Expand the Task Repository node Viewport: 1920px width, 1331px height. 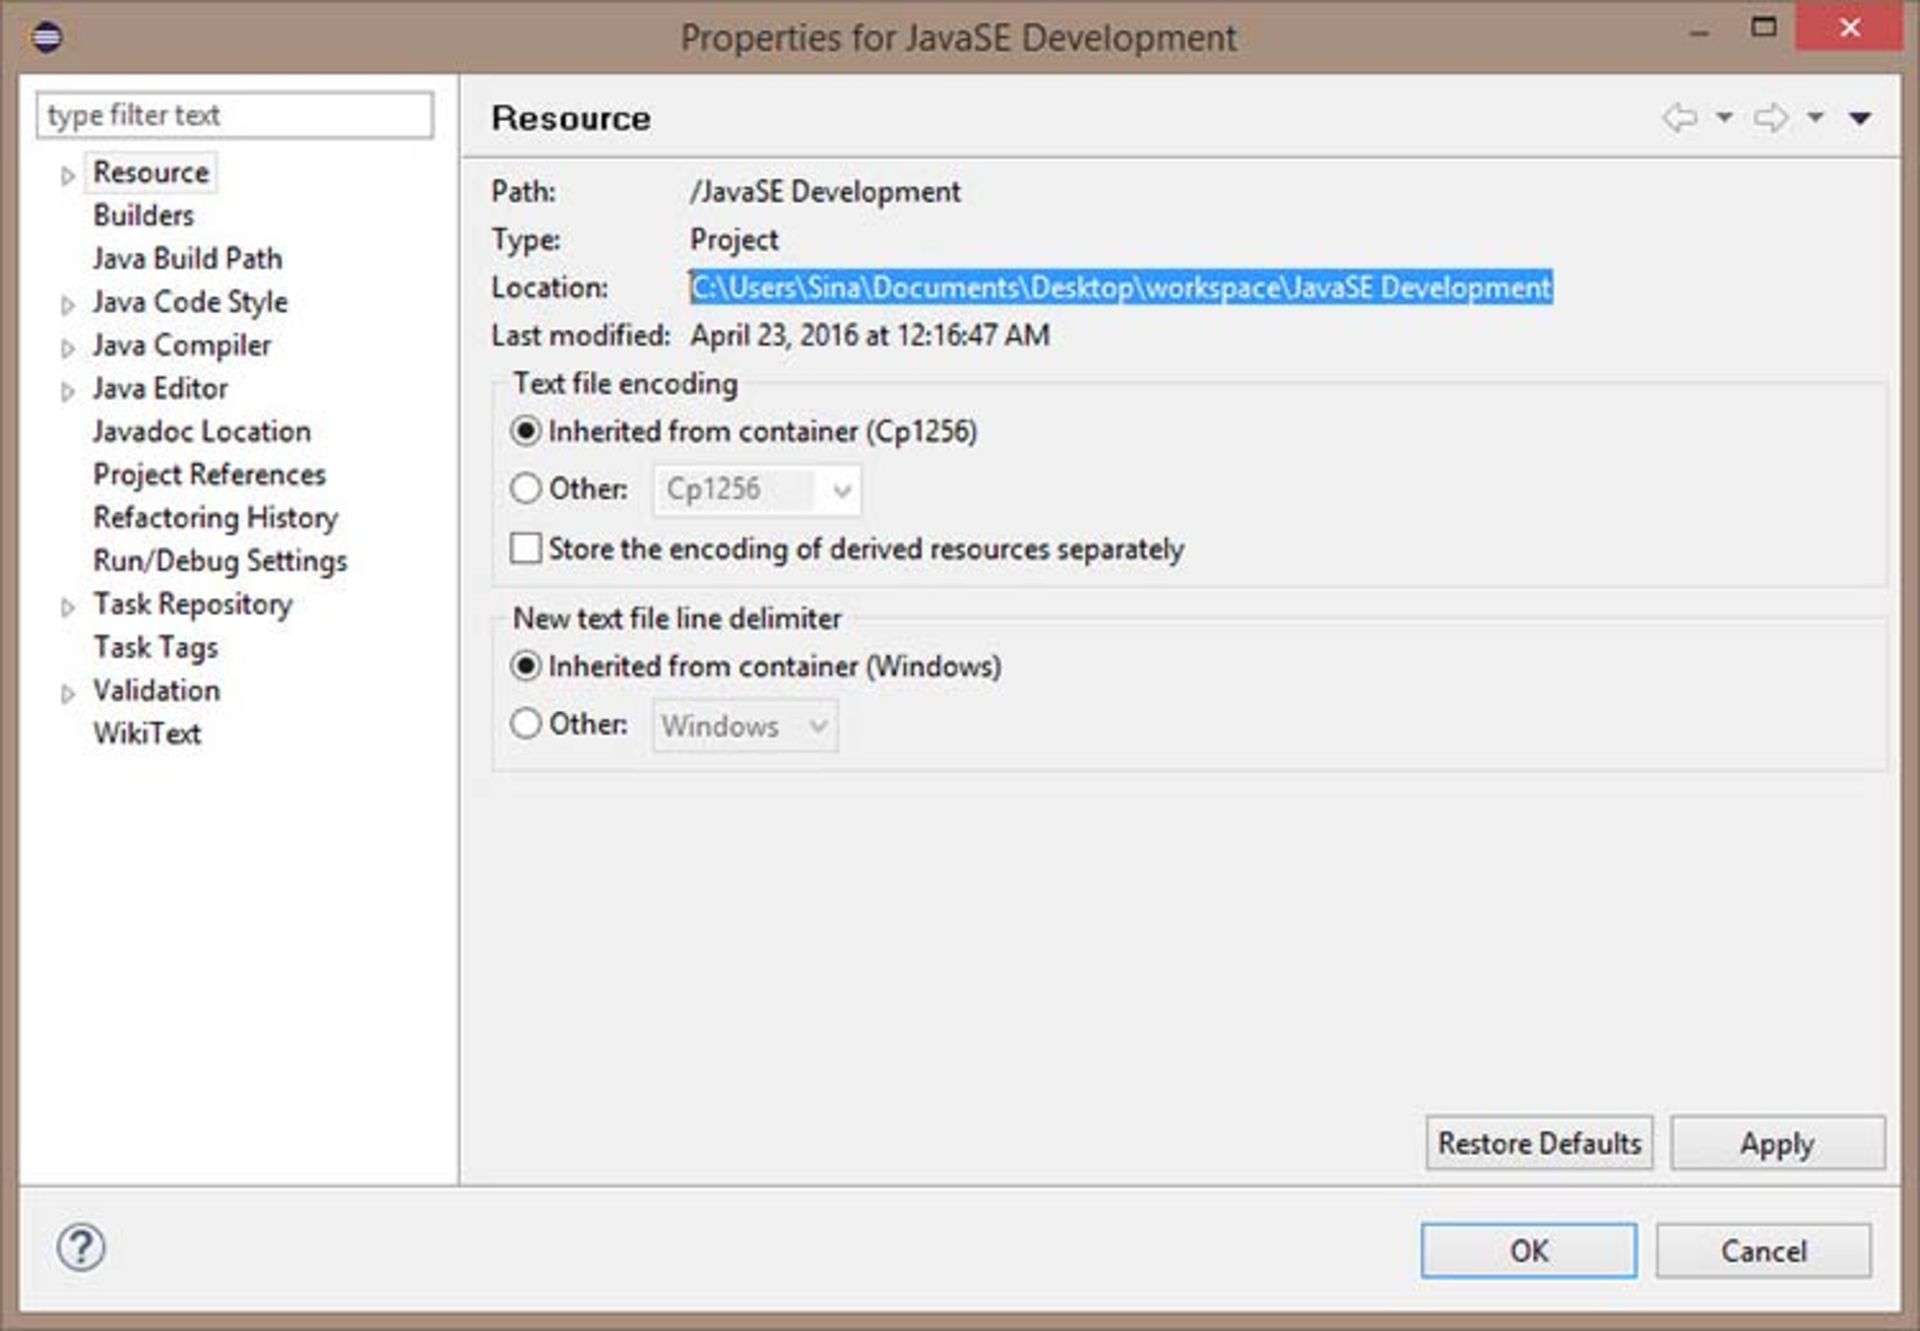(67, 607)
